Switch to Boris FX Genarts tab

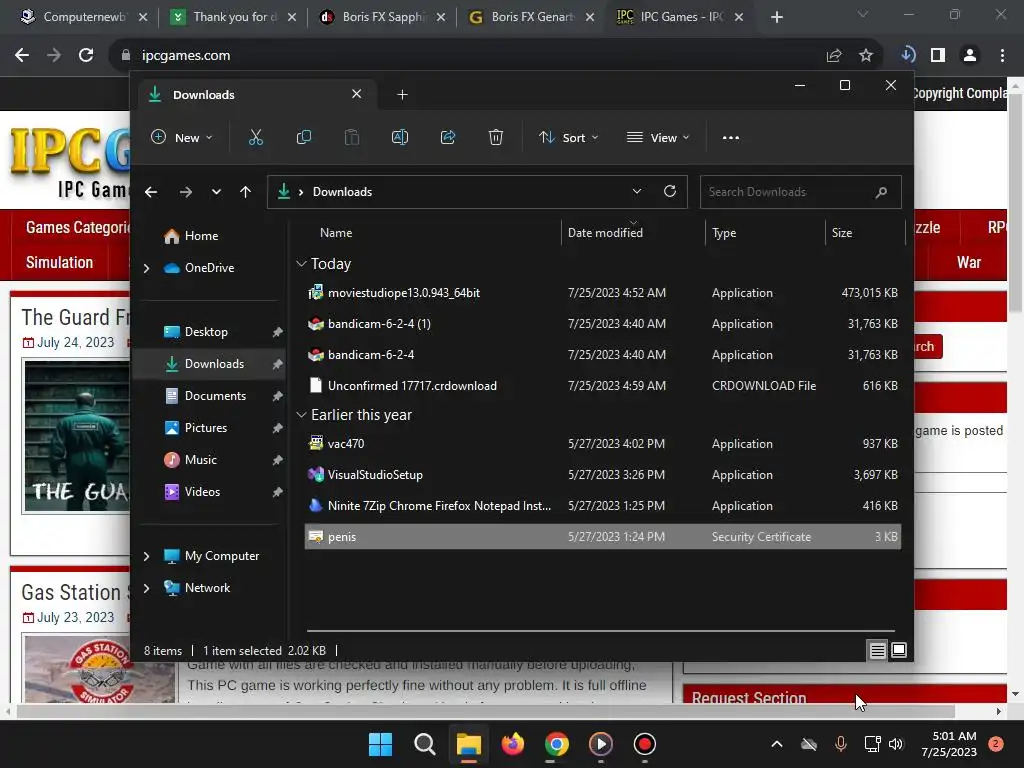[x=531, y=17]
